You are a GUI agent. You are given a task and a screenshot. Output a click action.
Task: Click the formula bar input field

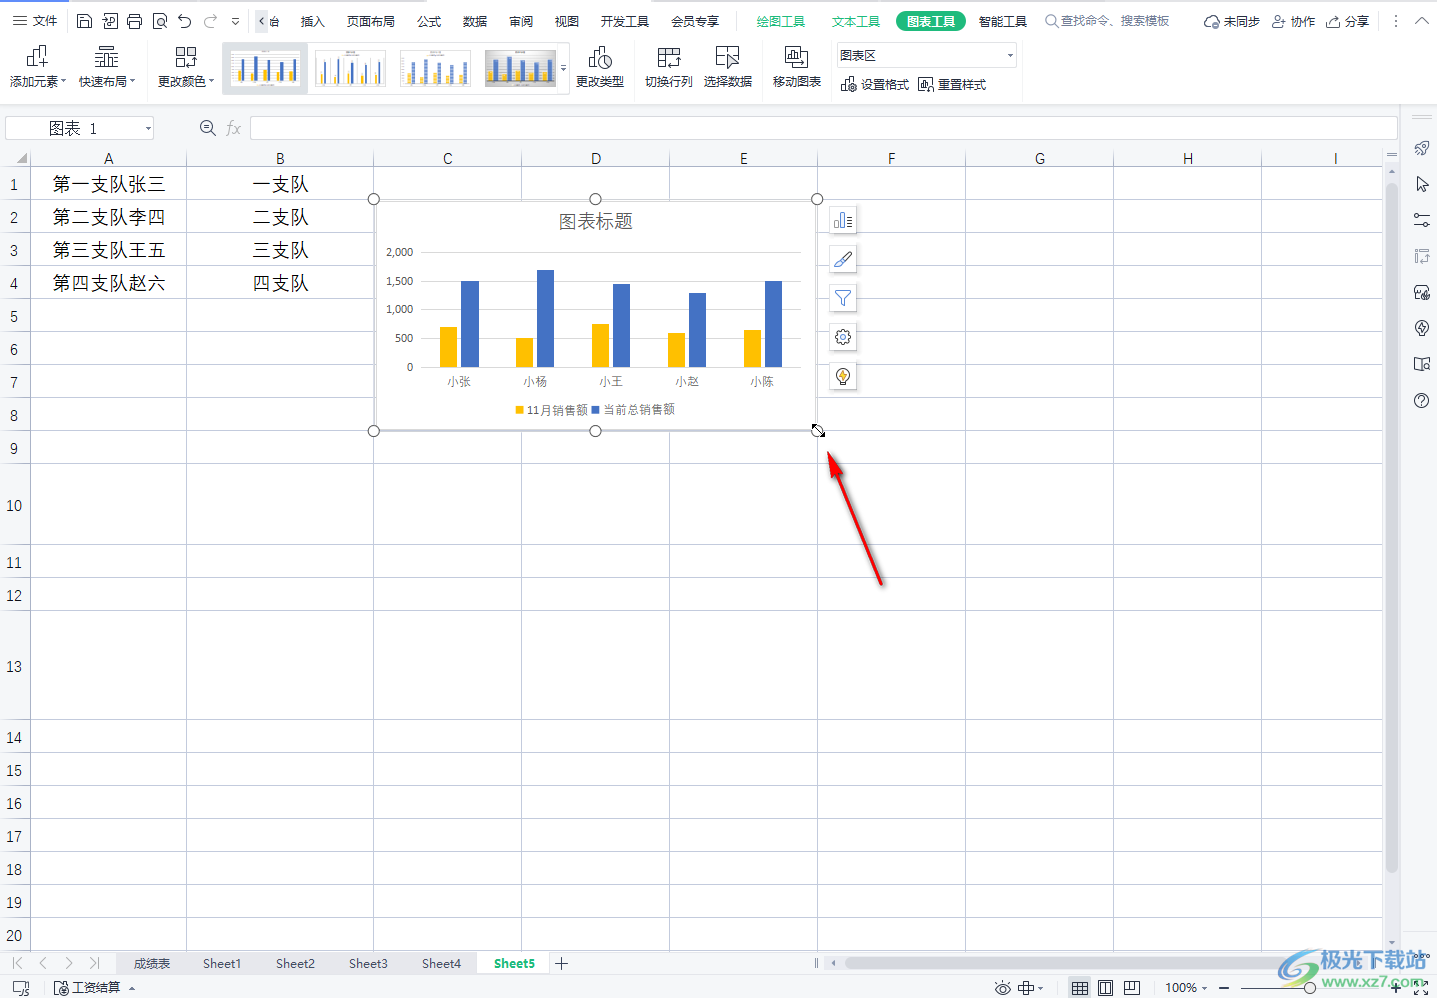pos(823,128)
